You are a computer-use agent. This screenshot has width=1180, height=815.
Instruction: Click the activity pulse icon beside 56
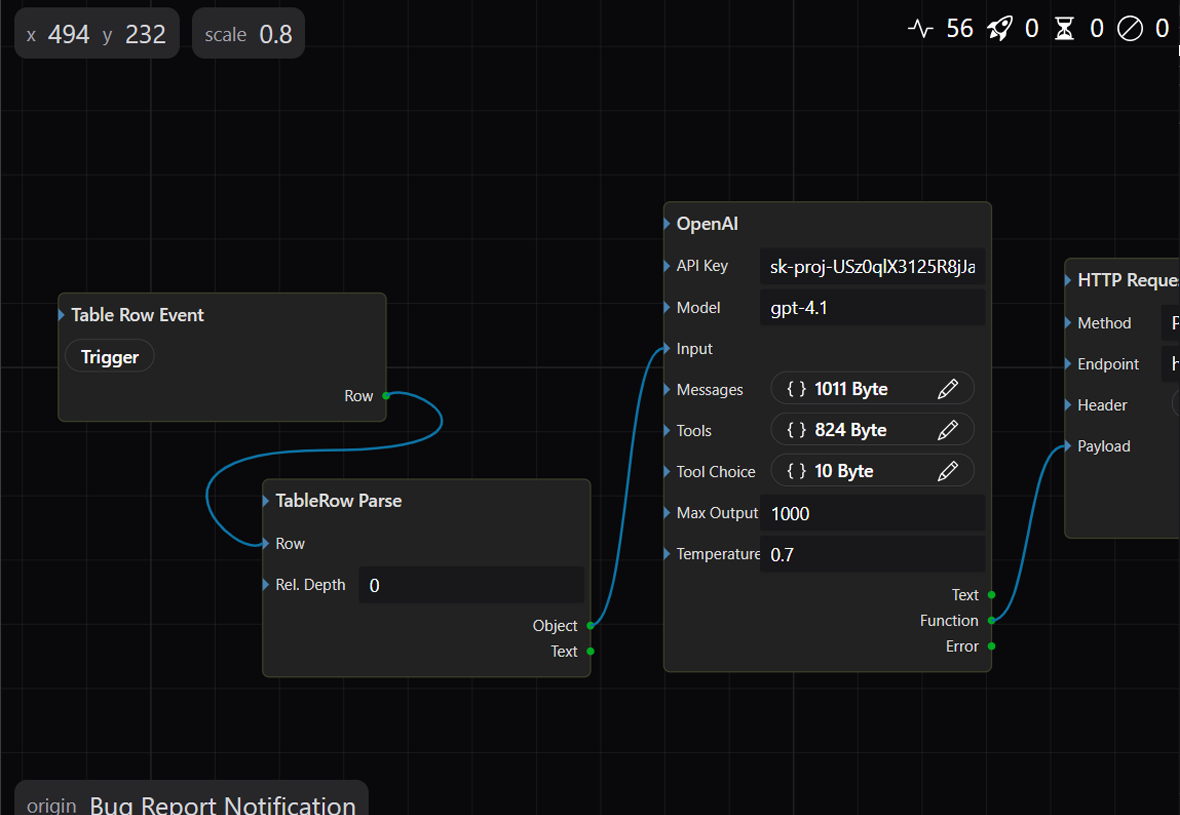click(920, 29)
